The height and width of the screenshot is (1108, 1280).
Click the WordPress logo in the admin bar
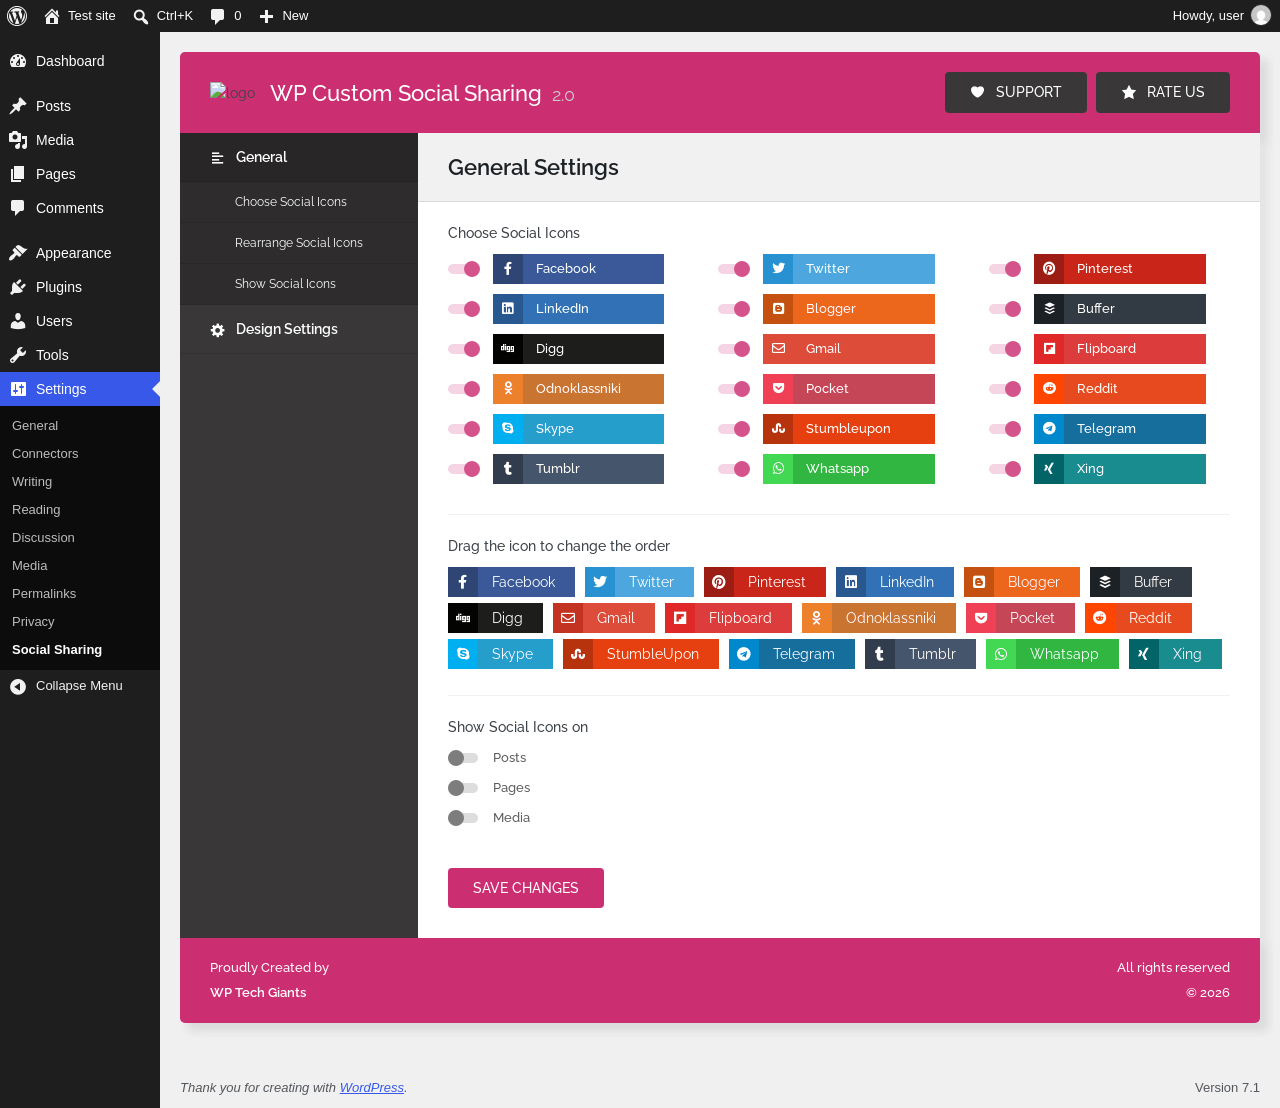(17, 16)
